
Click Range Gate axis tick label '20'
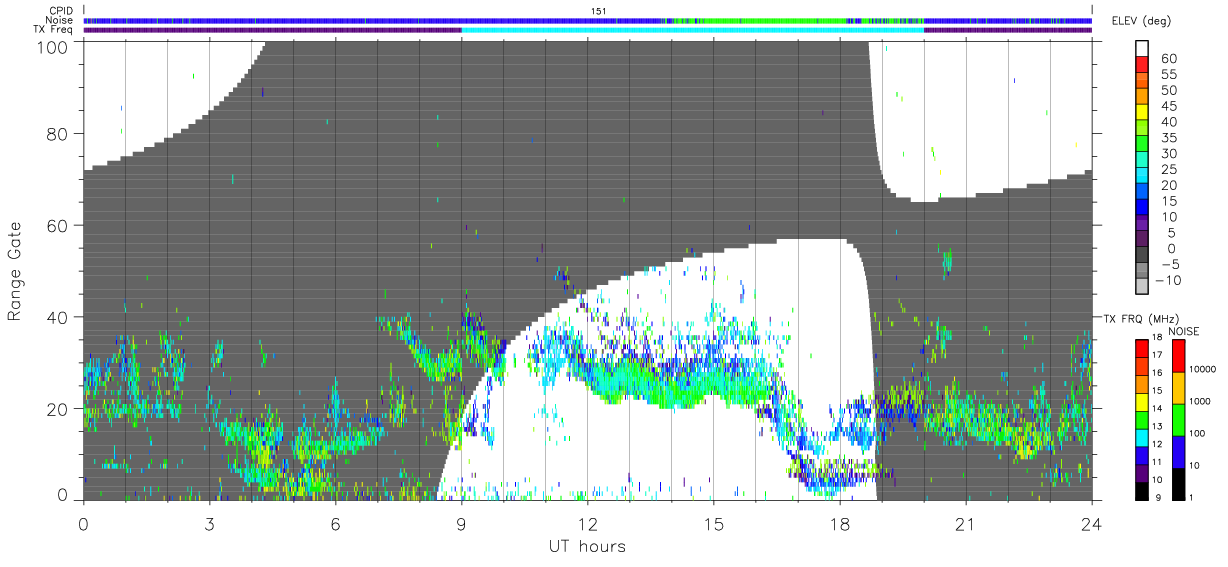[58, 409]
